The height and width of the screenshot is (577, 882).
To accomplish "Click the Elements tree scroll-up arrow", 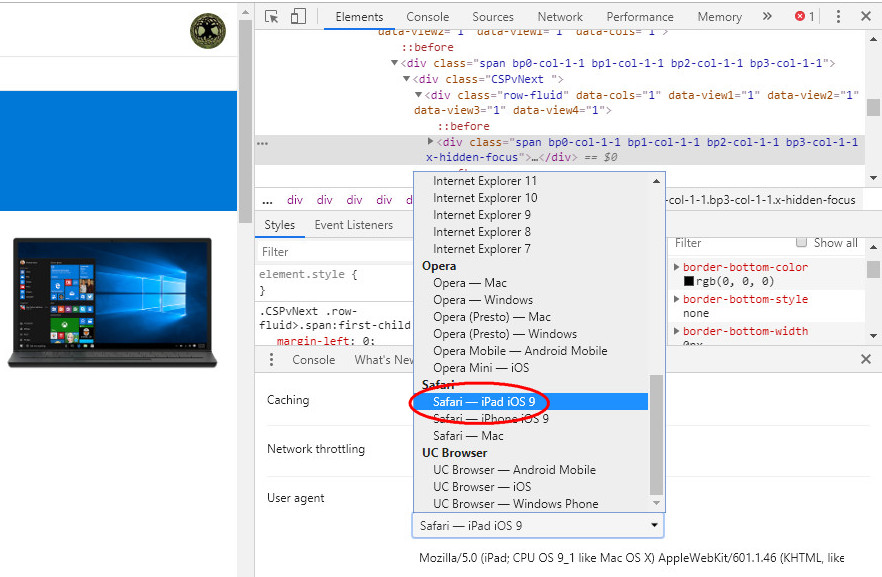I will 872,39.
